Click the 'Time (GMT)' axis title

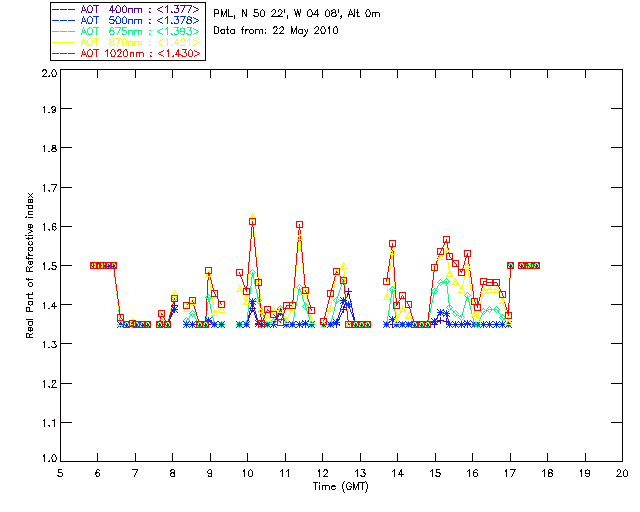click(x=340, y=487)
